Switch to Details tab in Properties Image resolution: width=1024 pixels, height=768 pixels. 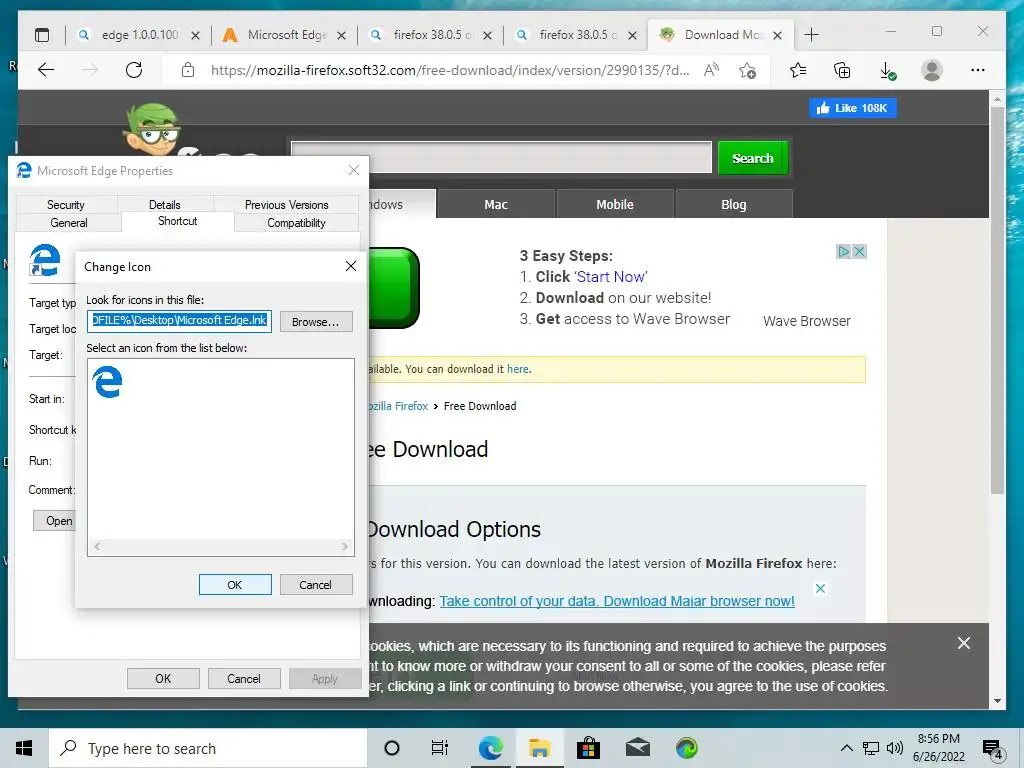click(x=165, y=204)
